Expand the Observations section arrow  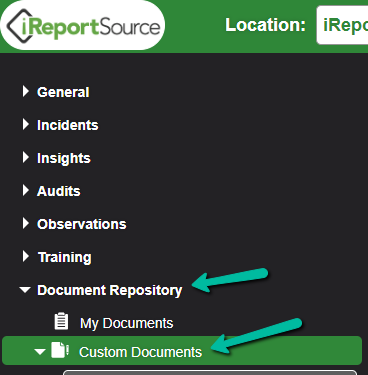pos(26,223)
